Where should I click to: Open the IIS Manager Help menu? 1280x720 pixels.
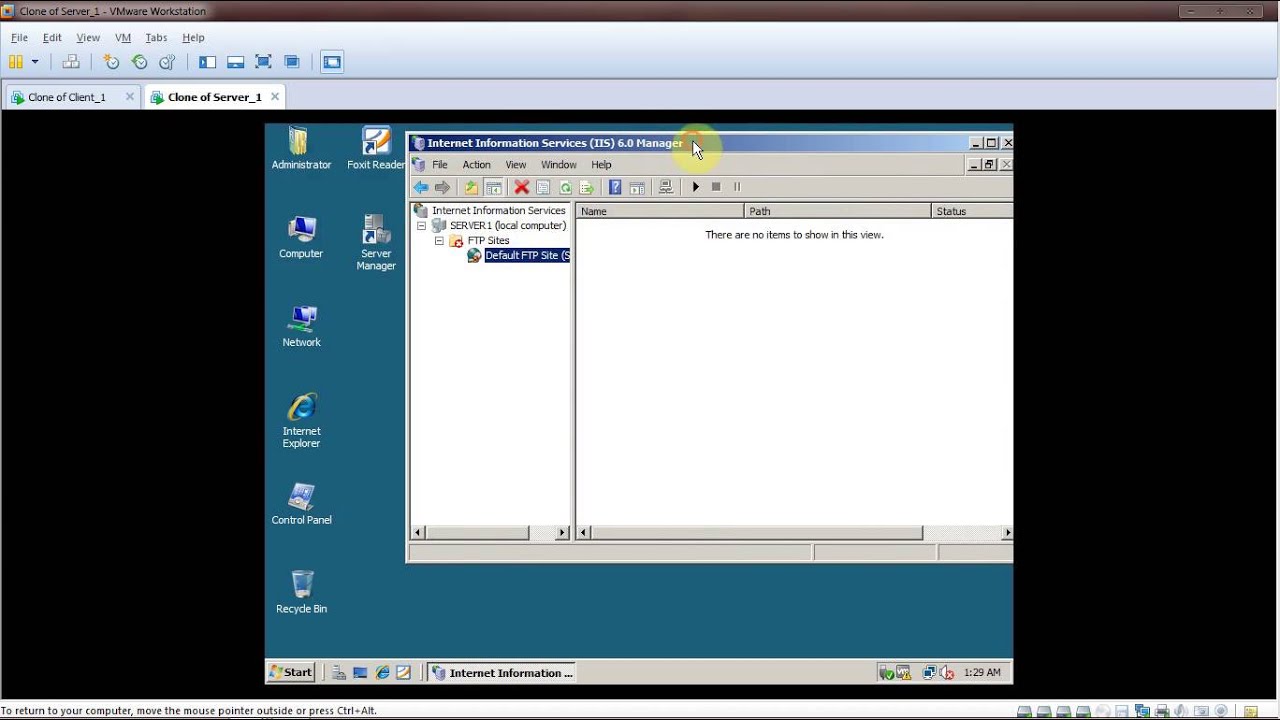(x=601, y=165)
